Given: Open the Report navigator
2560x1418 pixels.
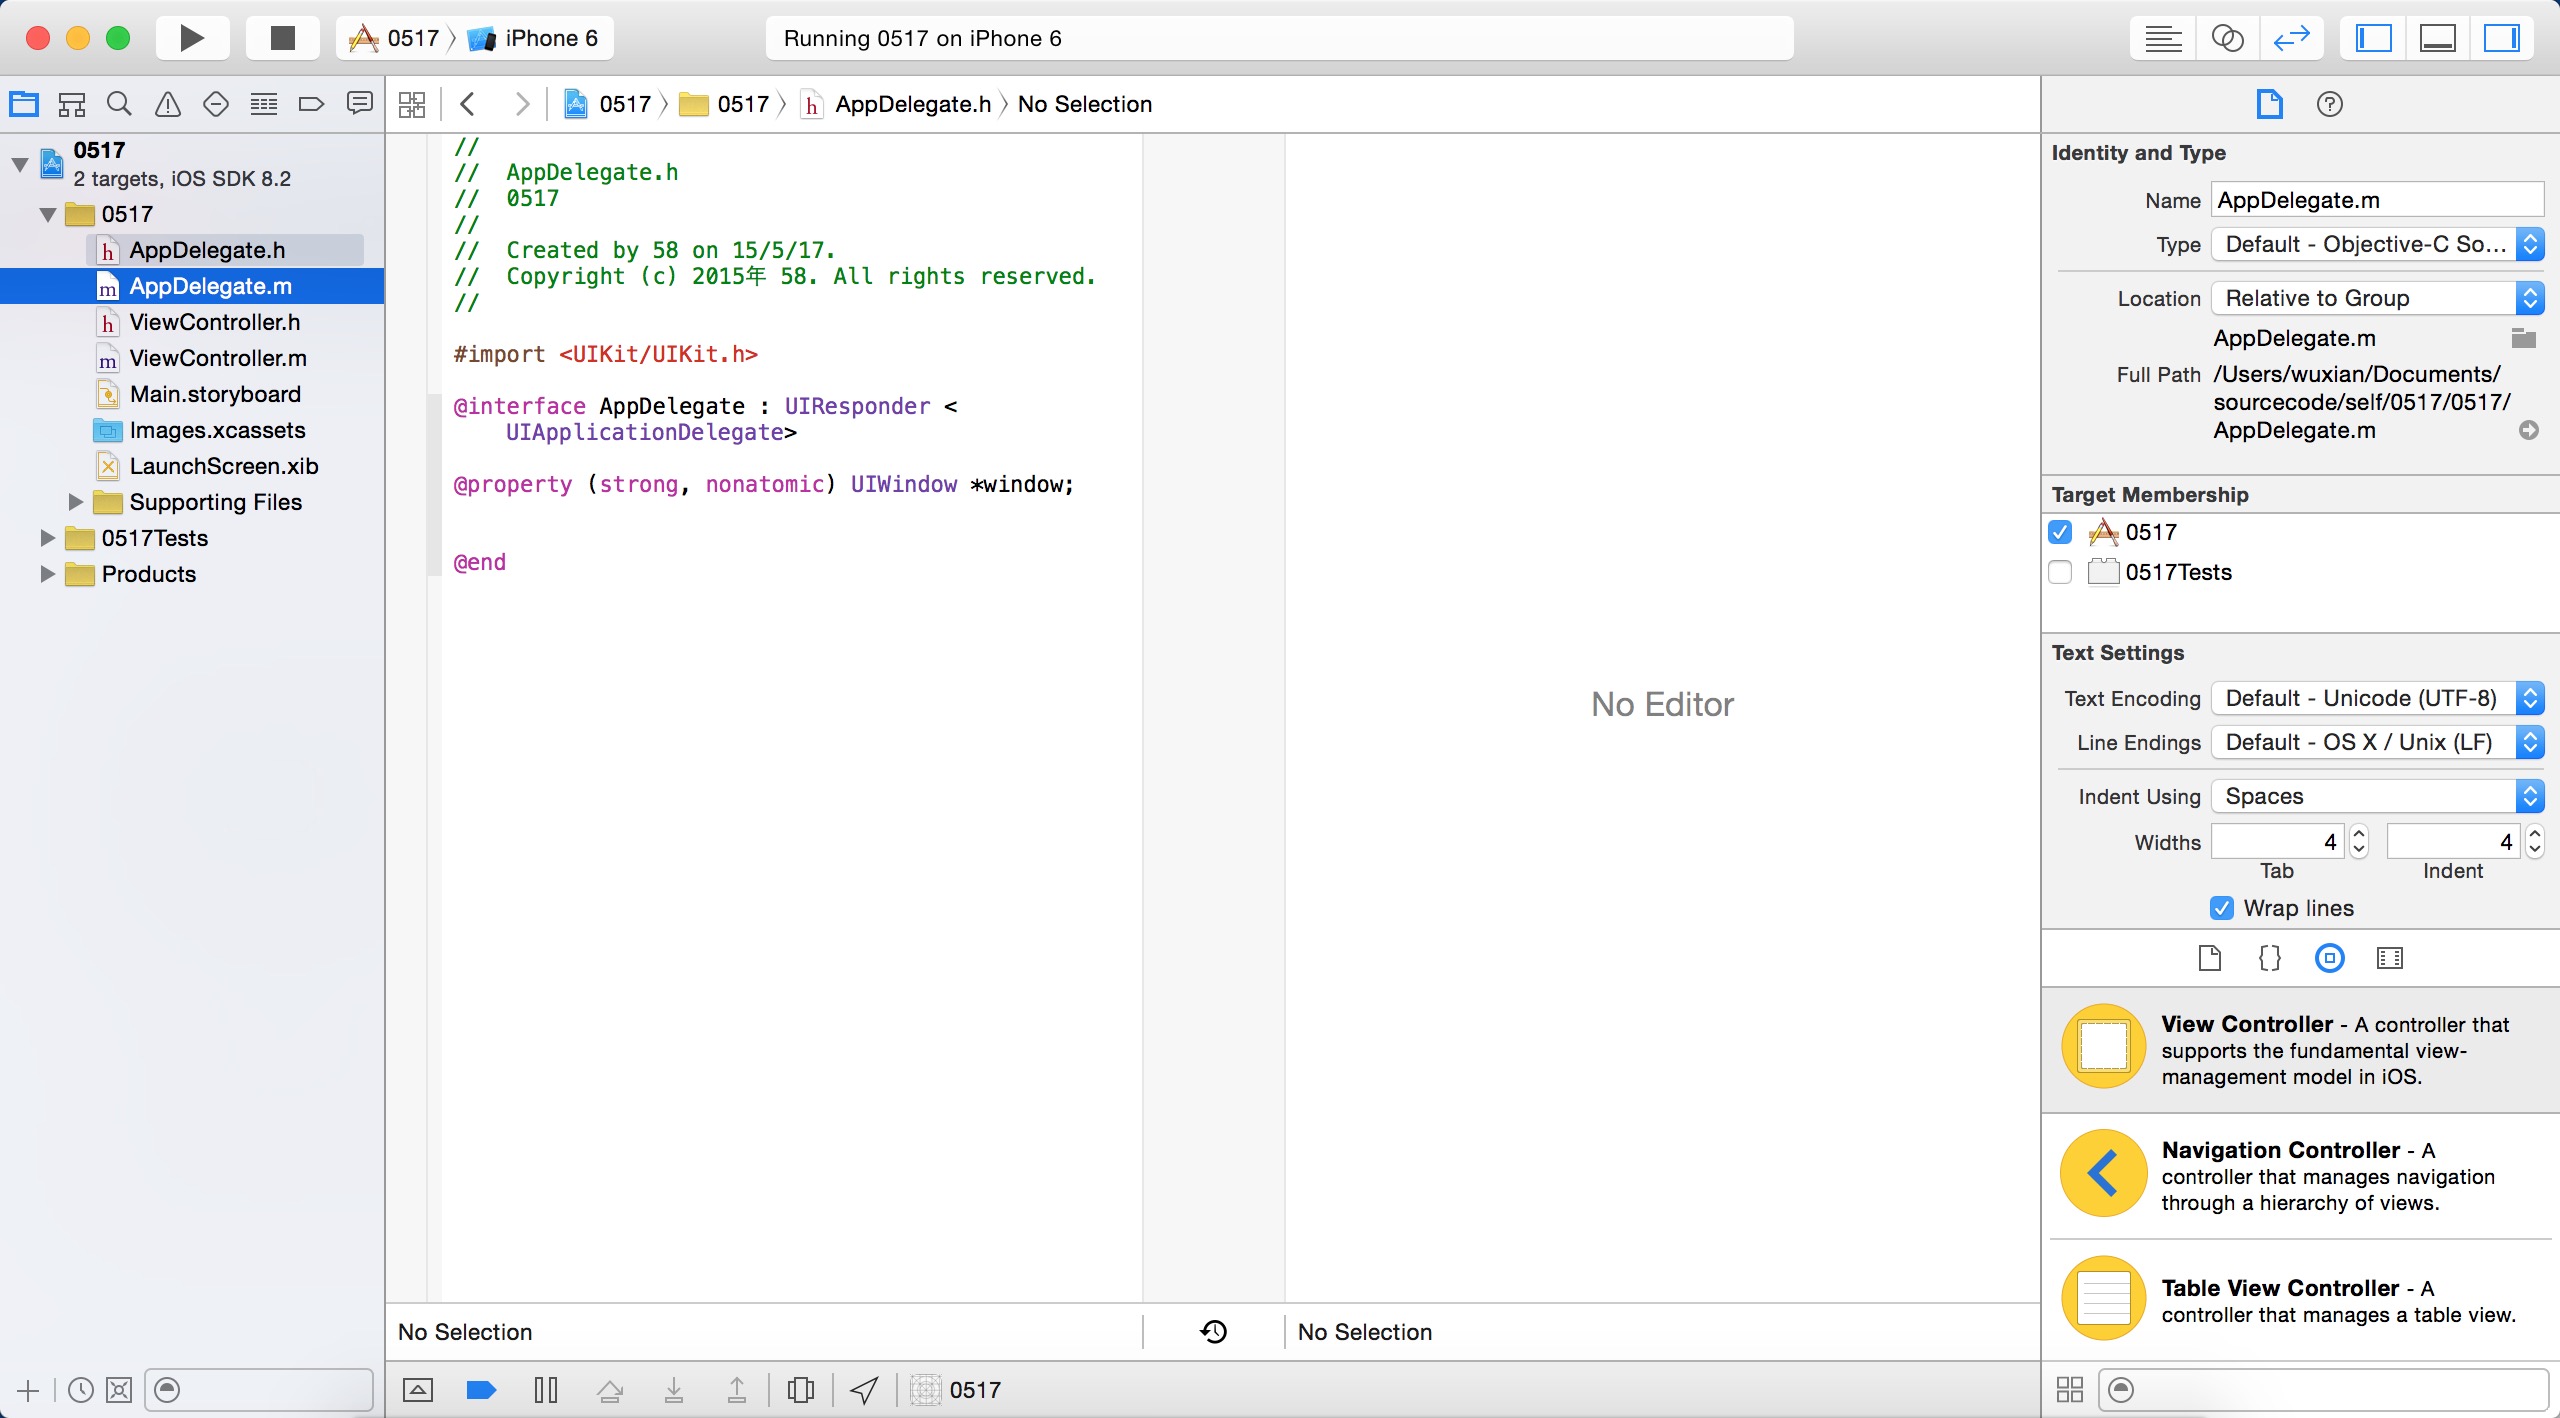Looking at the screenshot, I should click(360, 103).
